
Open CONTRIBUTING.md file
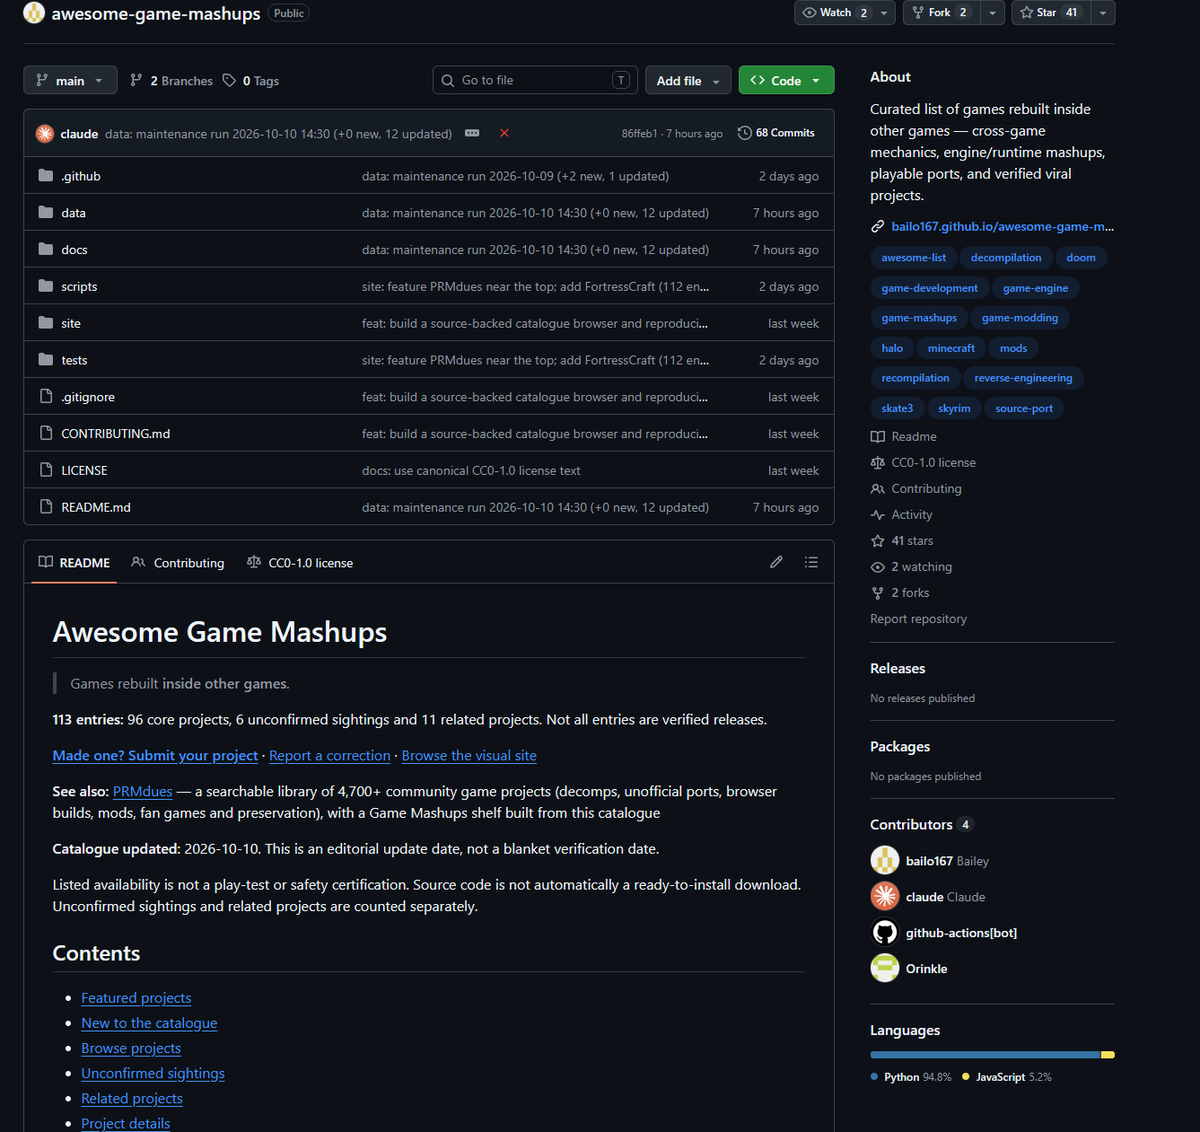(116, 434)
